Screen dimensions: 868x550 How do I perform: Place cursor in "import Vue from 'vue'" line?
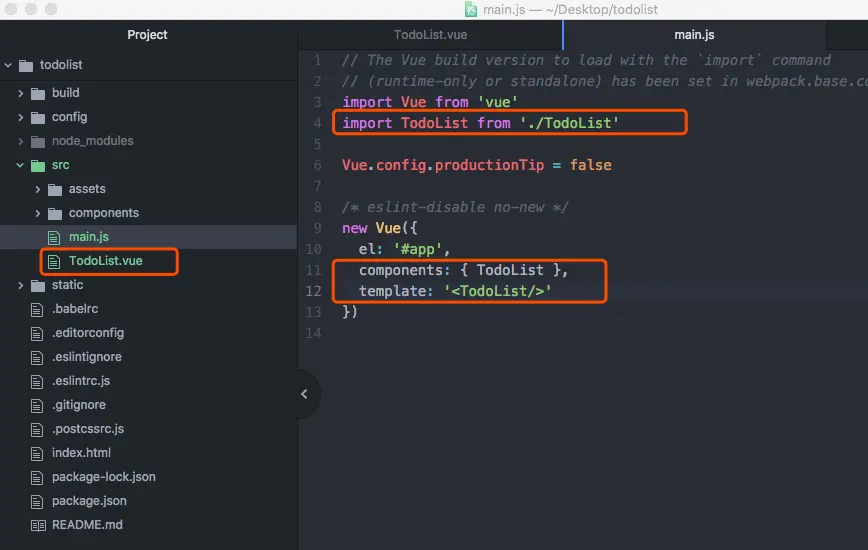tap(430, 102)
